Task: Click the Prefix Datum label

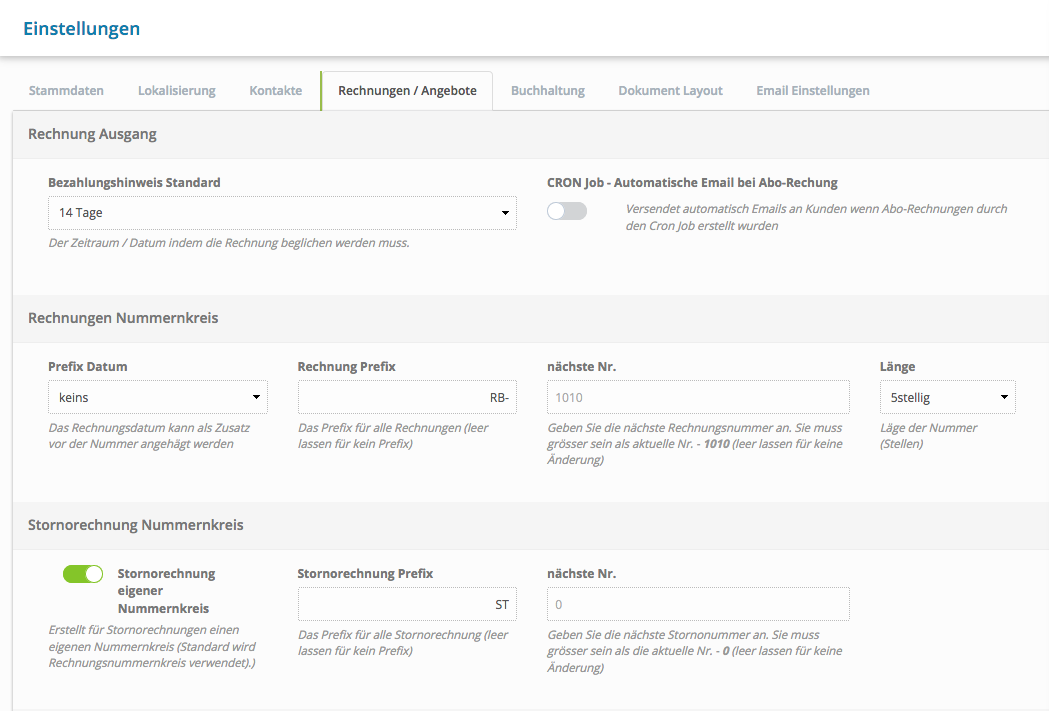Action: 88,367
